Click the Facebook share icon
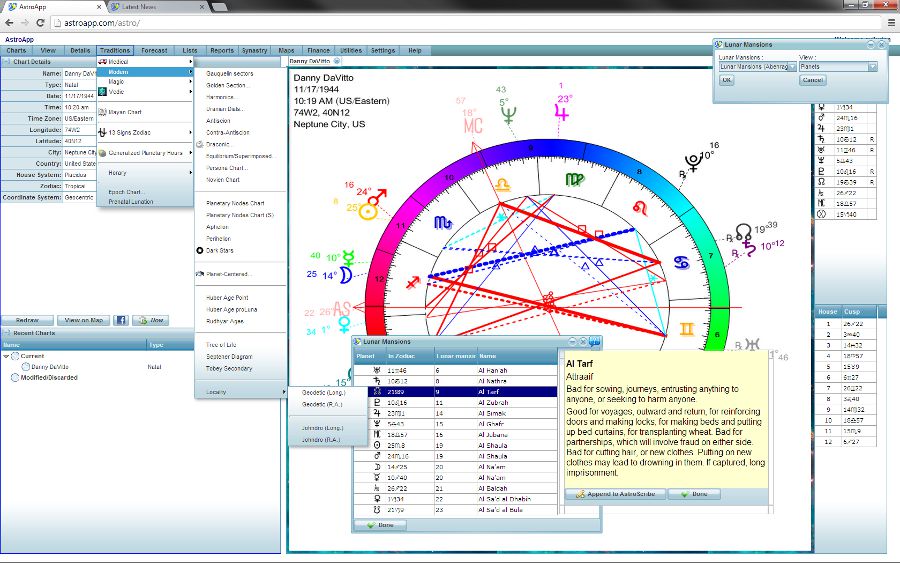The width and height of the screenshot is (900, 563). coord(120,320)
